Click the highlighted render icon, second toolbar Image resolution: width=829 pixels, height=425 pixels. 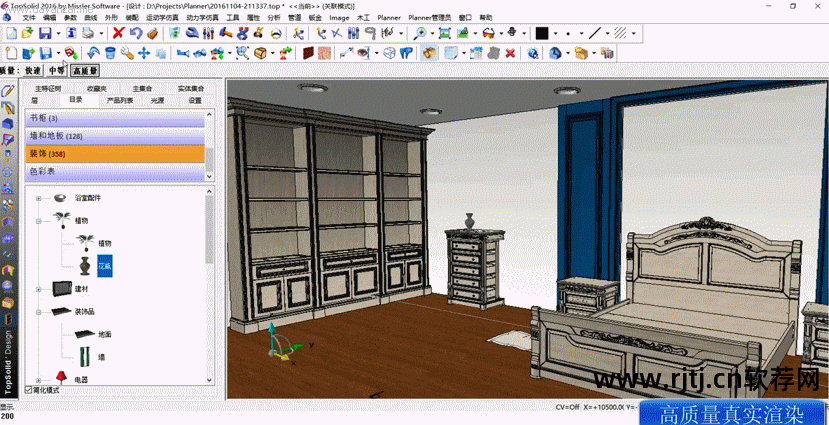point(429,53)
